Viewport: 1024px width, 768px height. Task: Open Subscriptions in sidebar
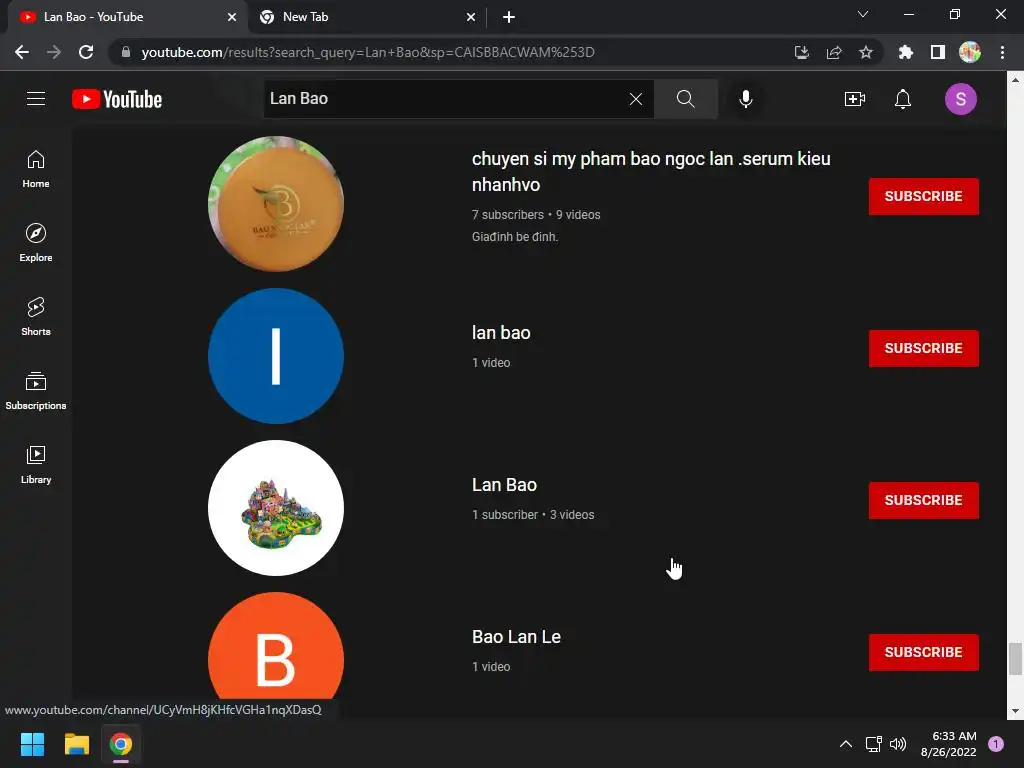(36, 391)
